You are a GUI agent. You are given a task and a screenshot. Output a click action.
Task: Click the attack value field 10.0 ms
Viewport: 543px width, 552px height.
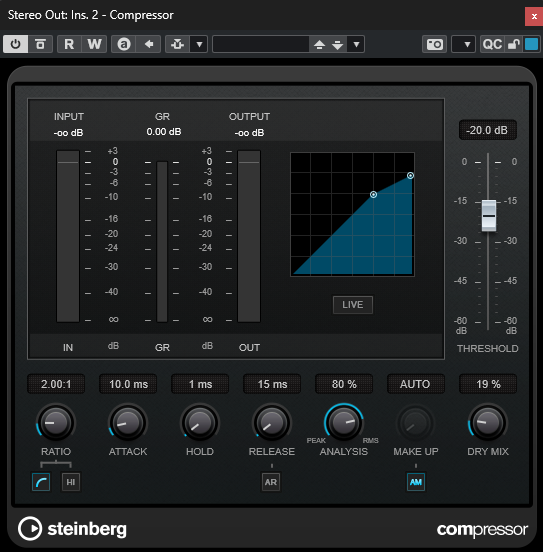128,384
